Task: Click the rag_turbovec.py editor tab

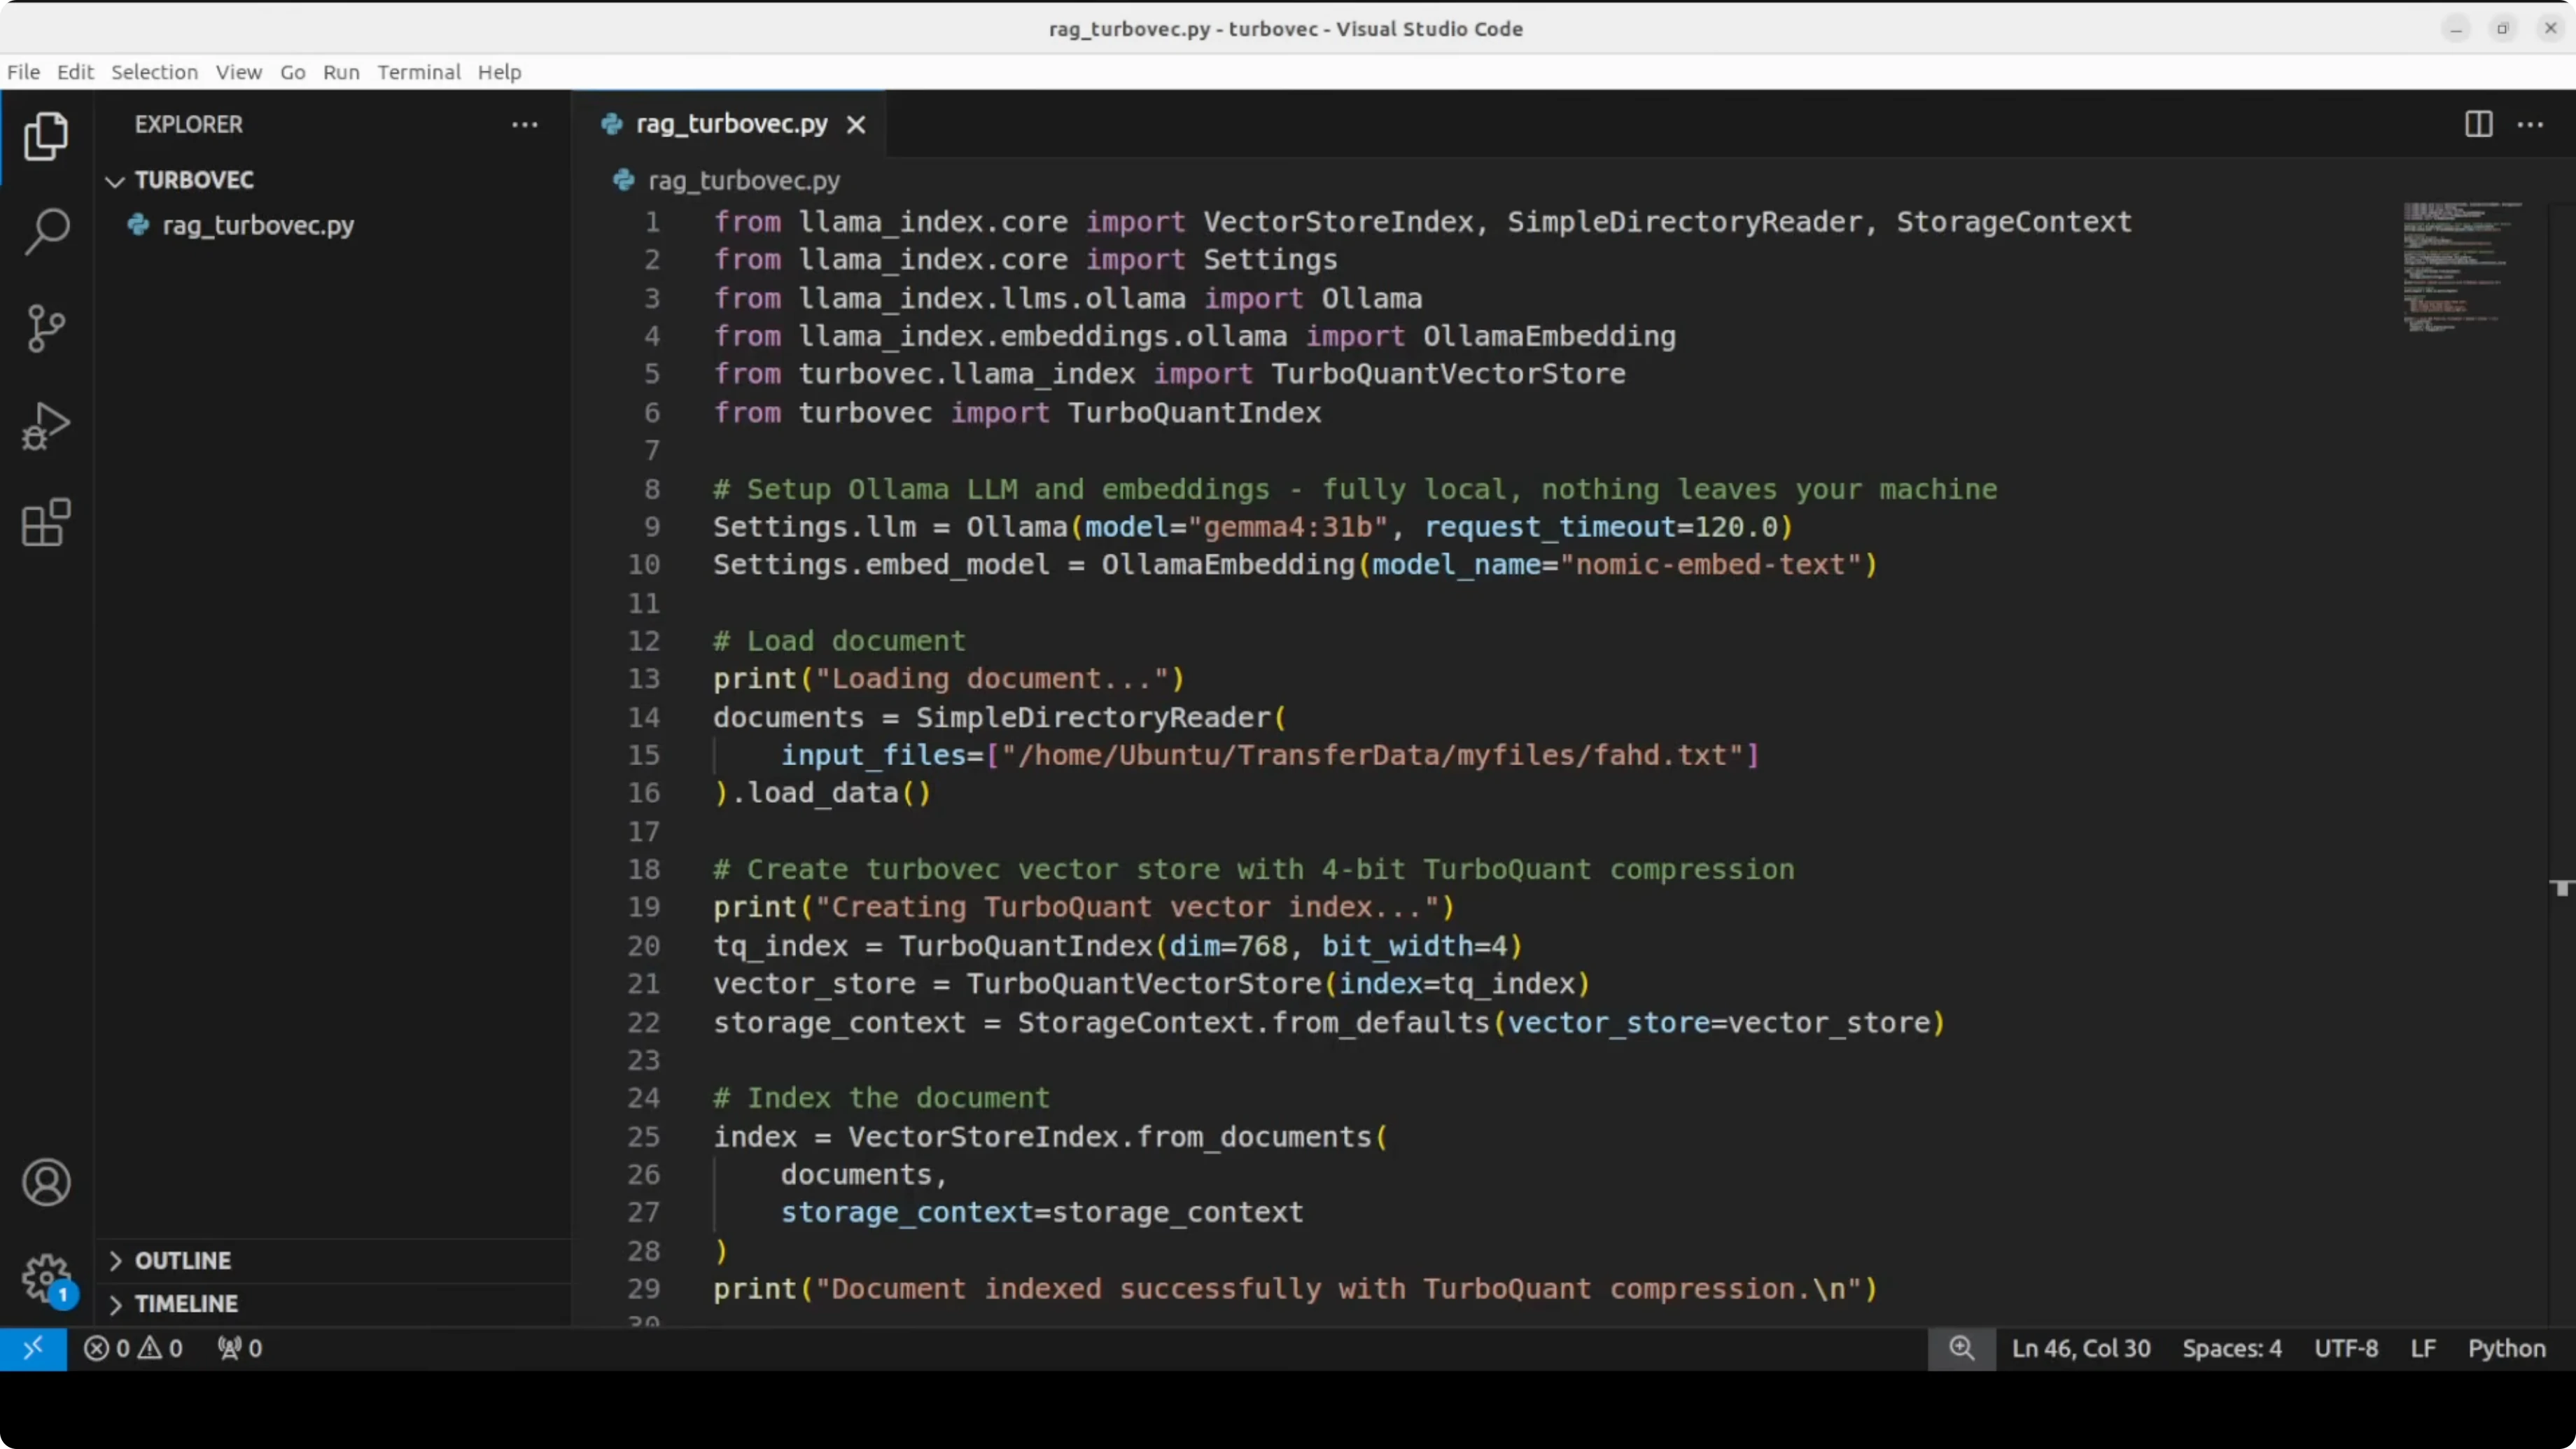Action: coord(727,123)
